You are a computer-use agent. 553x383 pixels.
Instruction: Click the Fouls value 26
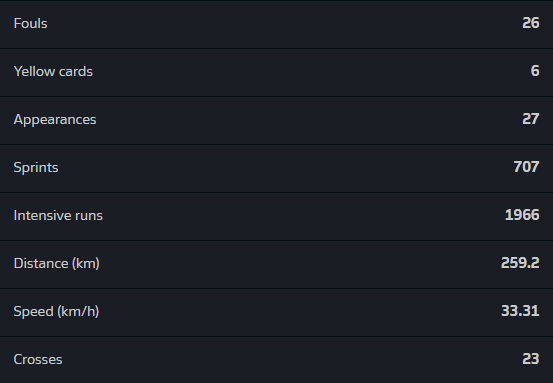[531, 23]
